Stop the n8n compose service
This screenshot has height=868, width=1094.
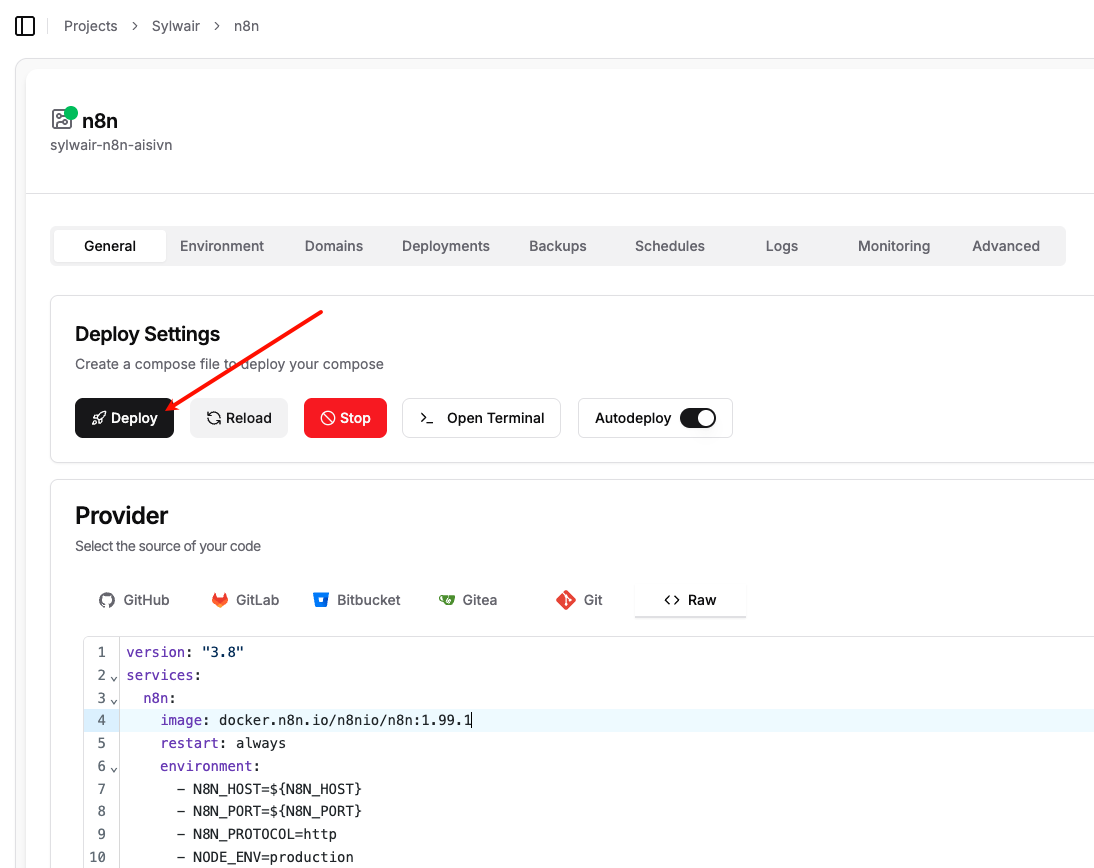(x=345, y=418)
